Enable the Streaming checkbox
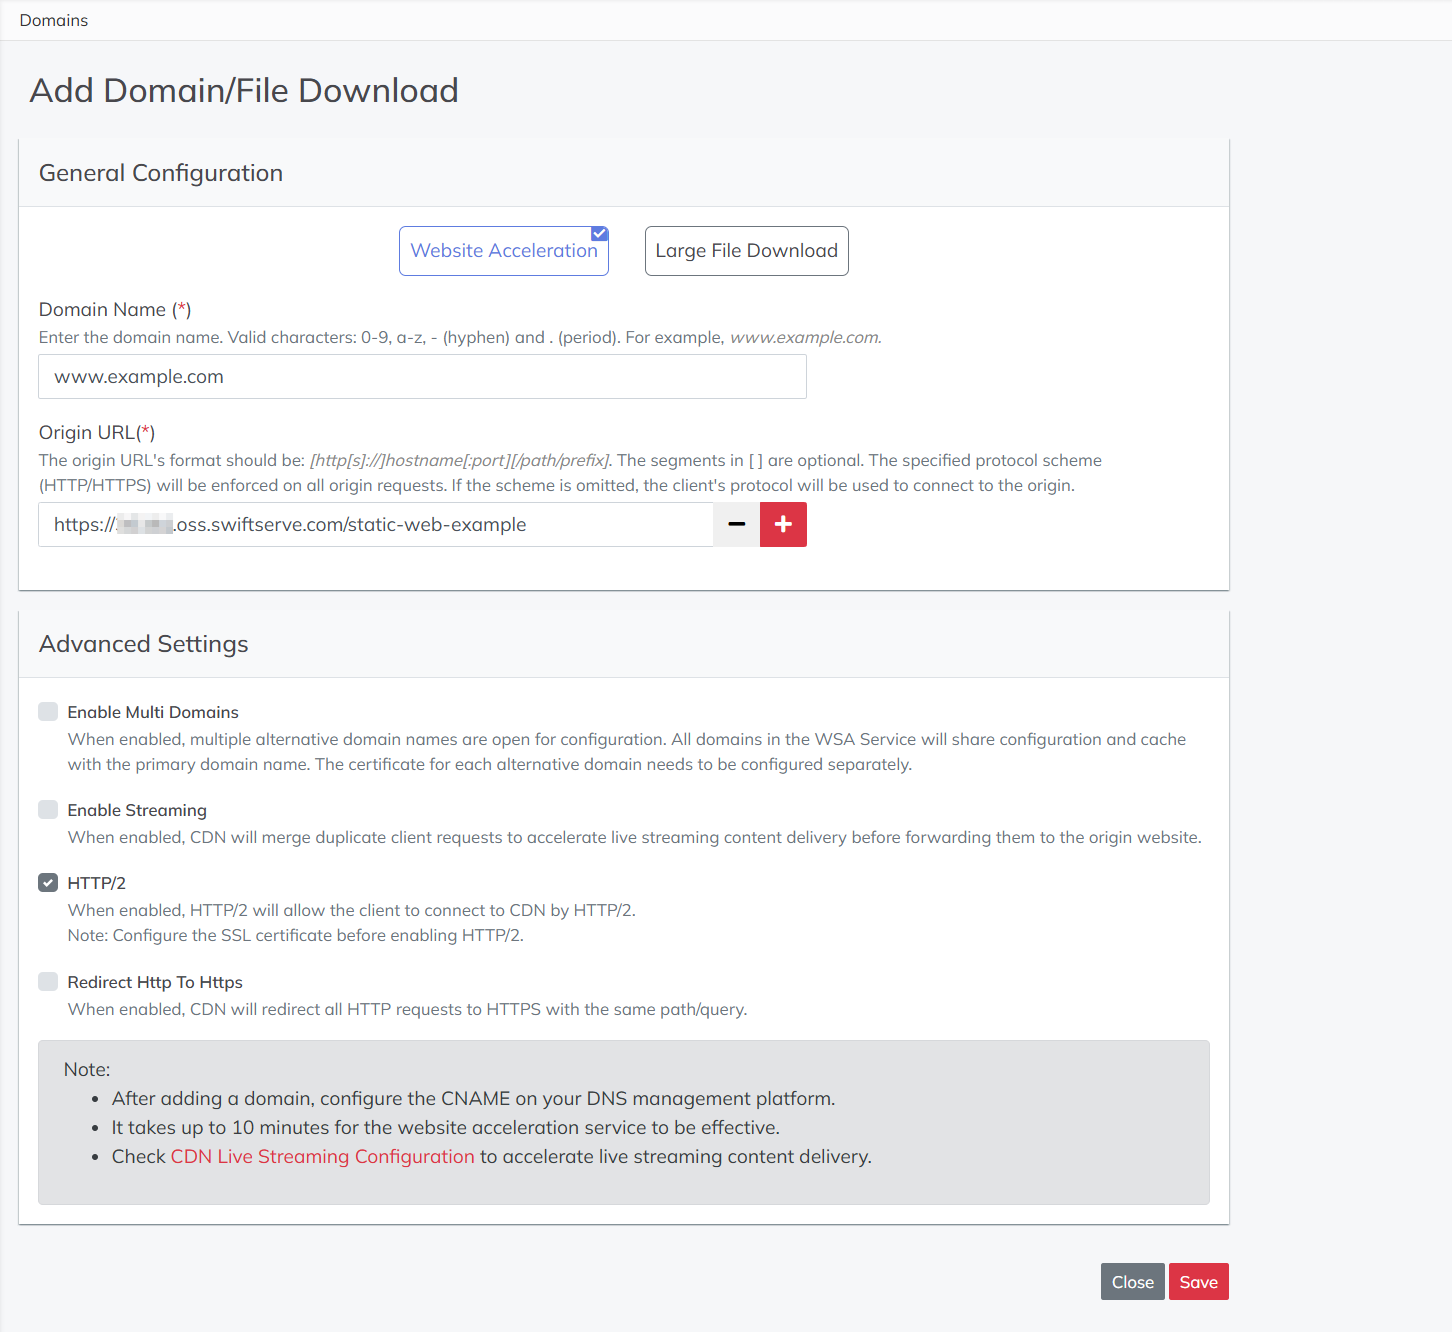The width and height of the screenshot is (1452, 1332). [x=48, y=809]
